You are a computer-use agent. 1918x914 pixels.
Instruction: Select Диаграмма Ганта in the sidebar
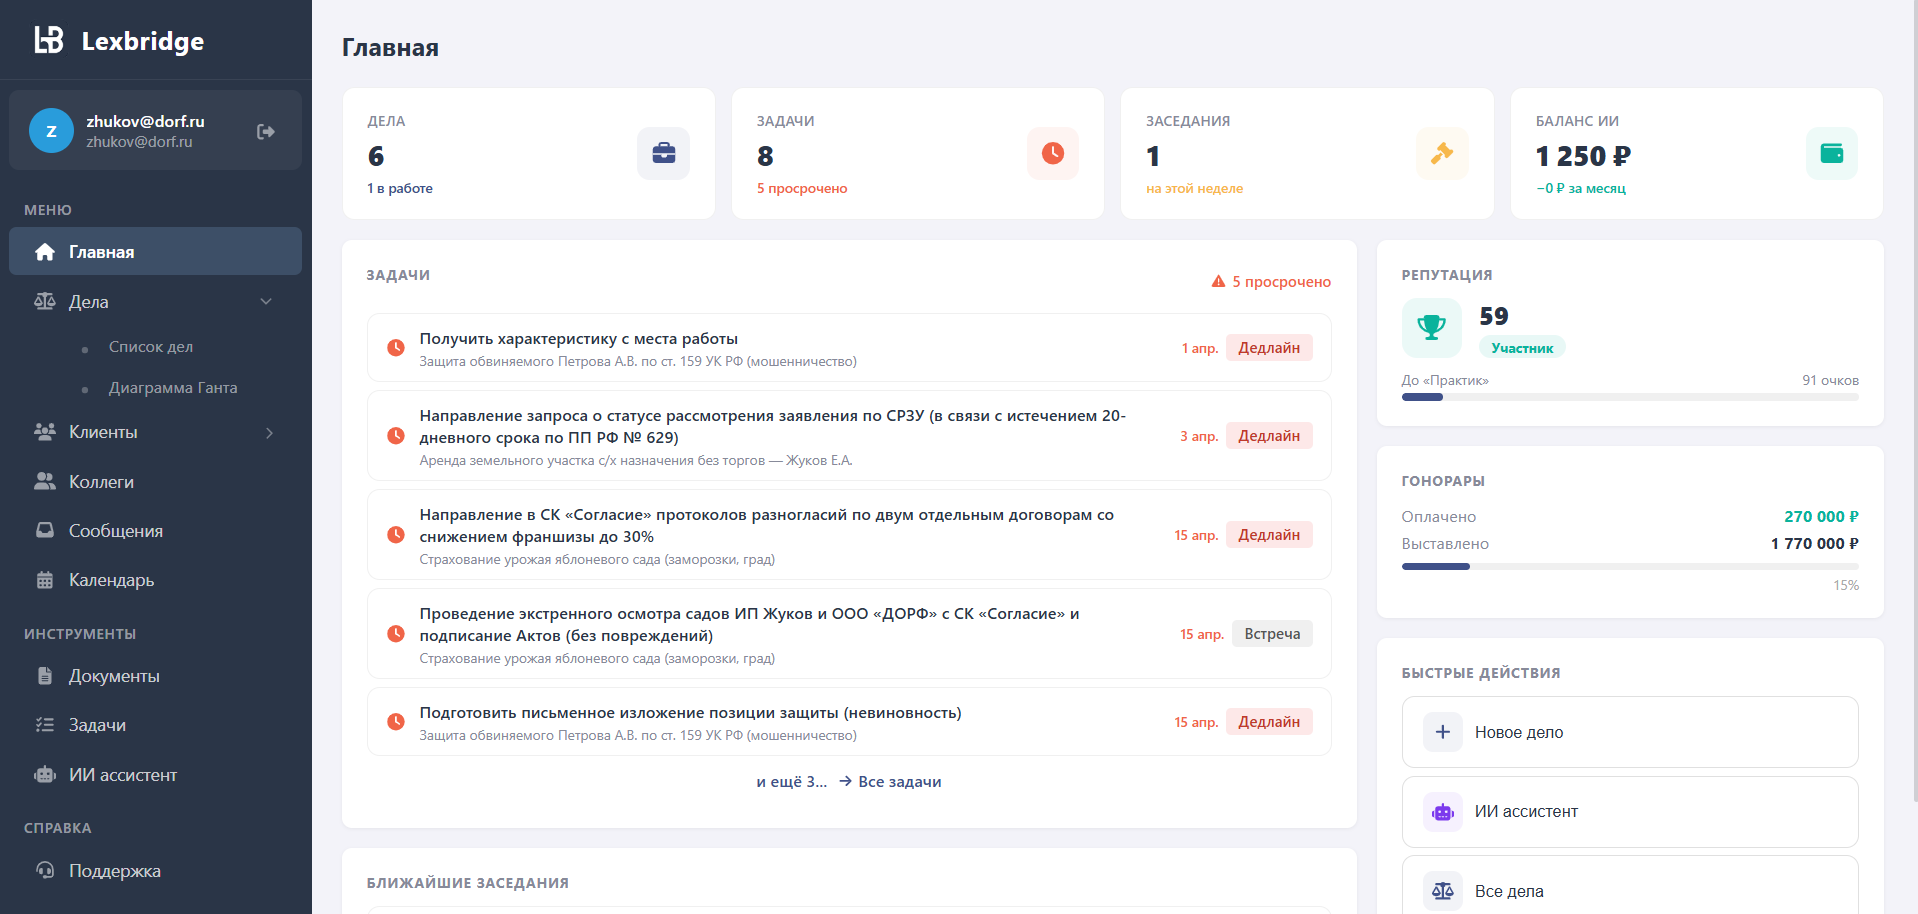point(174,387)
